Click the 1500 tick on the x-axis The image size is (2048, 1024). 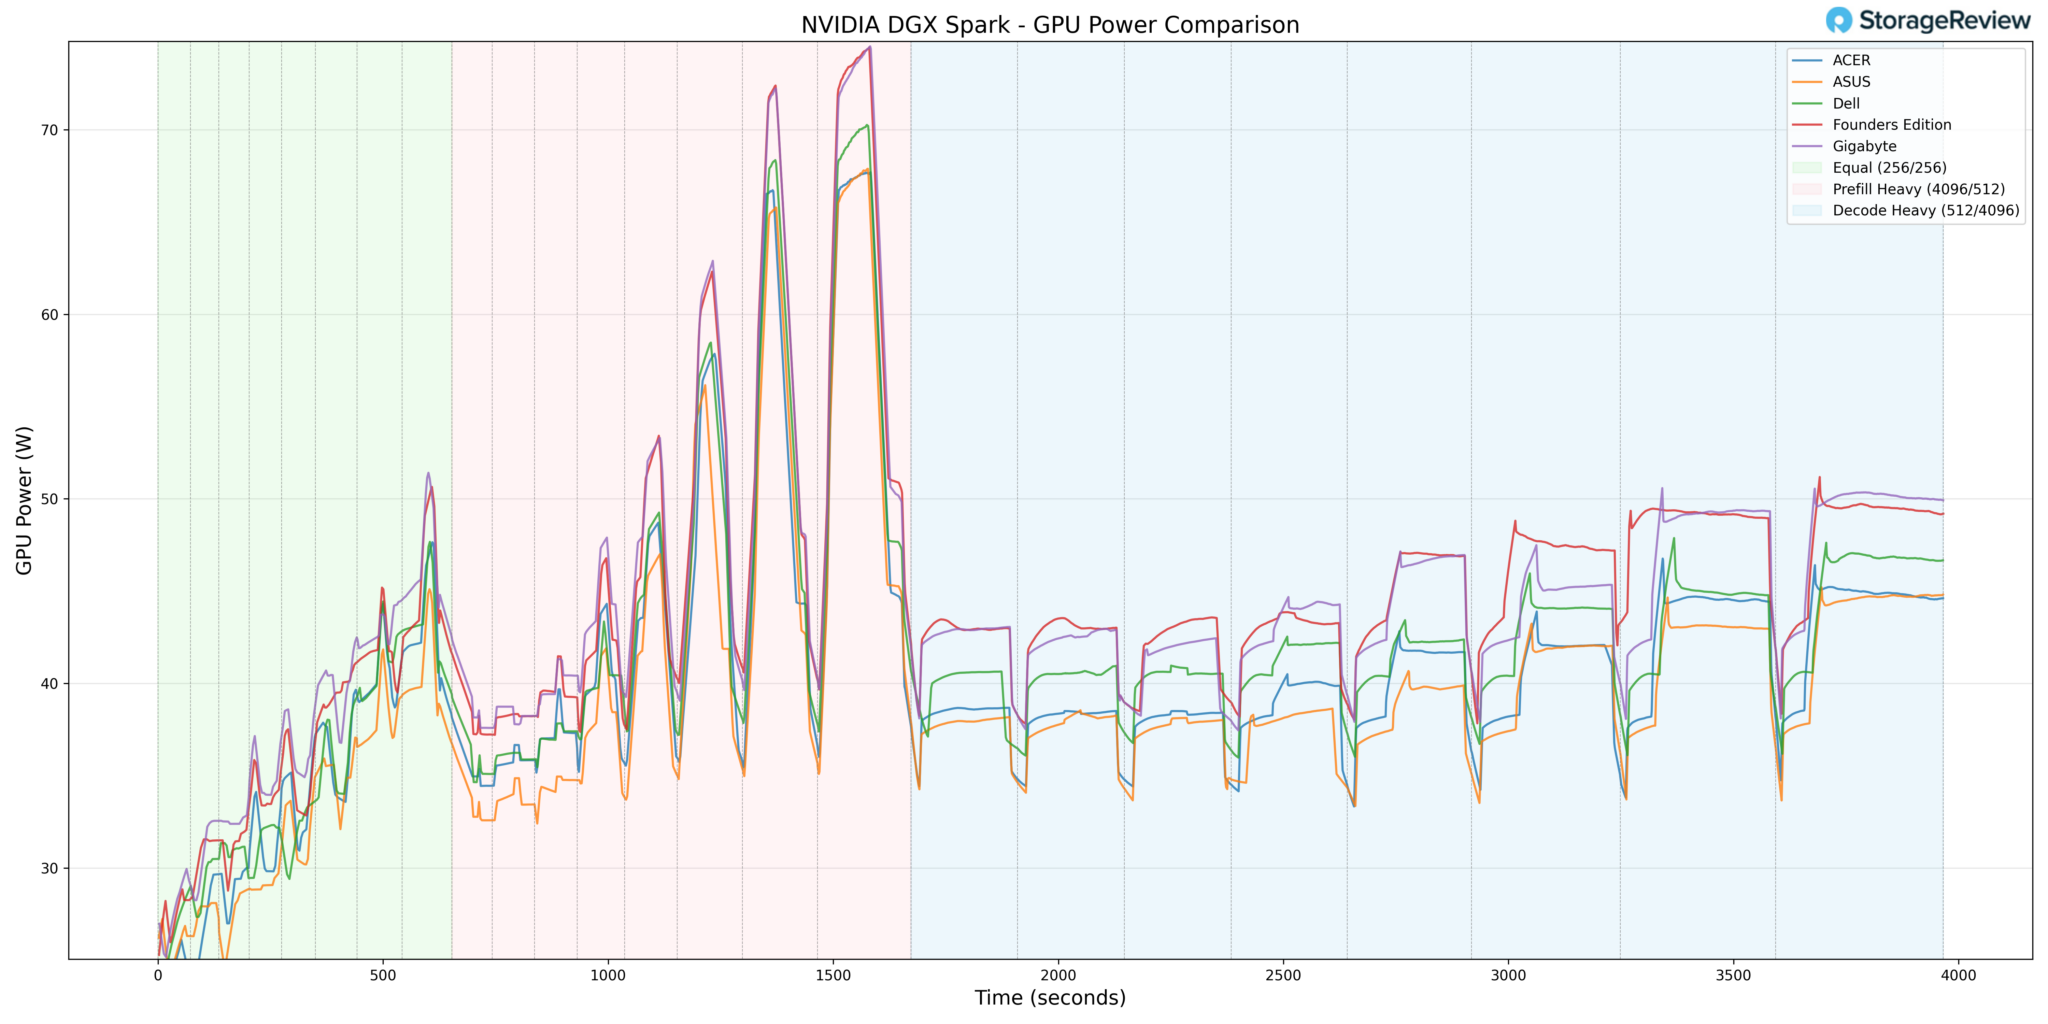tap(833, 976)
